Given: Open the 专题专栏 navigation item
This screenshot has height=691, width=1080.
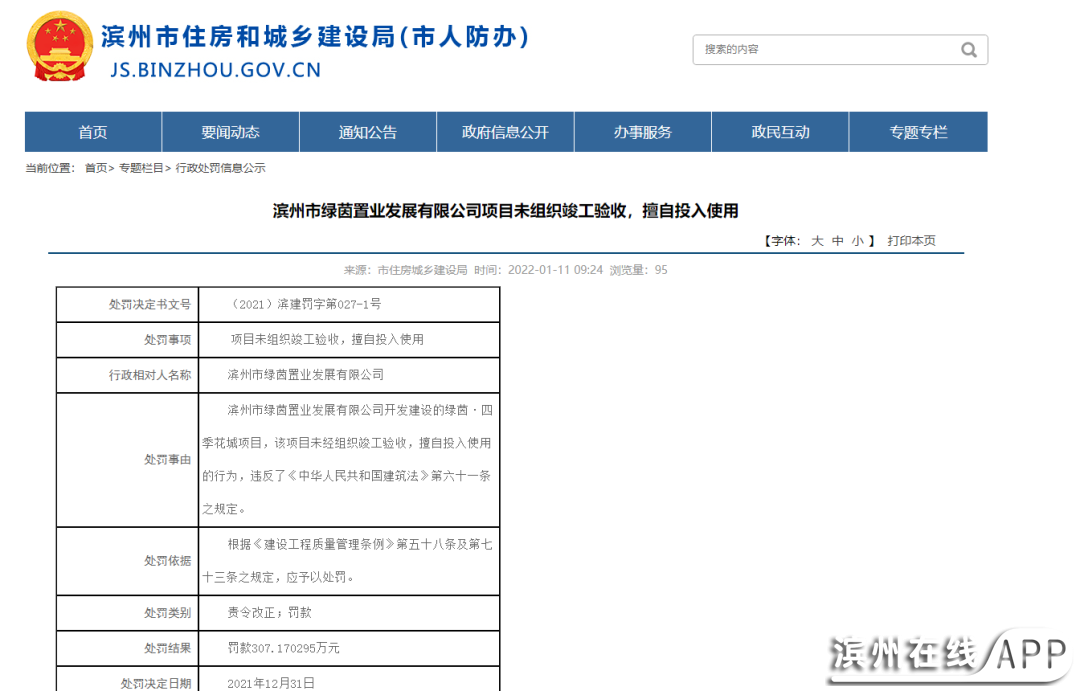Looking at the screenshot, I should 918,132.
